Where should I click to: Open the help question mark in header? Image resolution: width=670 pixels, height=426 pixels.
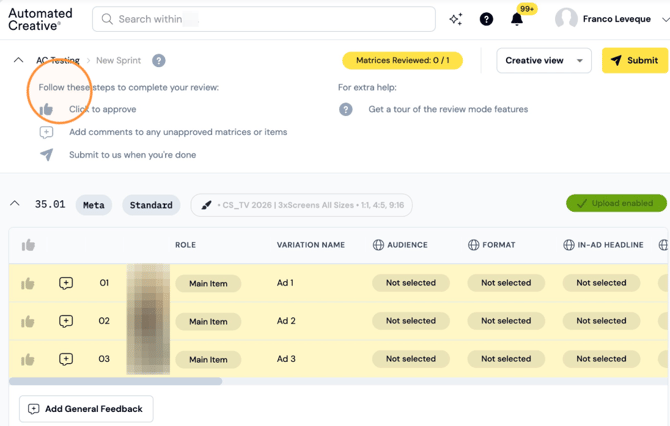486,19
